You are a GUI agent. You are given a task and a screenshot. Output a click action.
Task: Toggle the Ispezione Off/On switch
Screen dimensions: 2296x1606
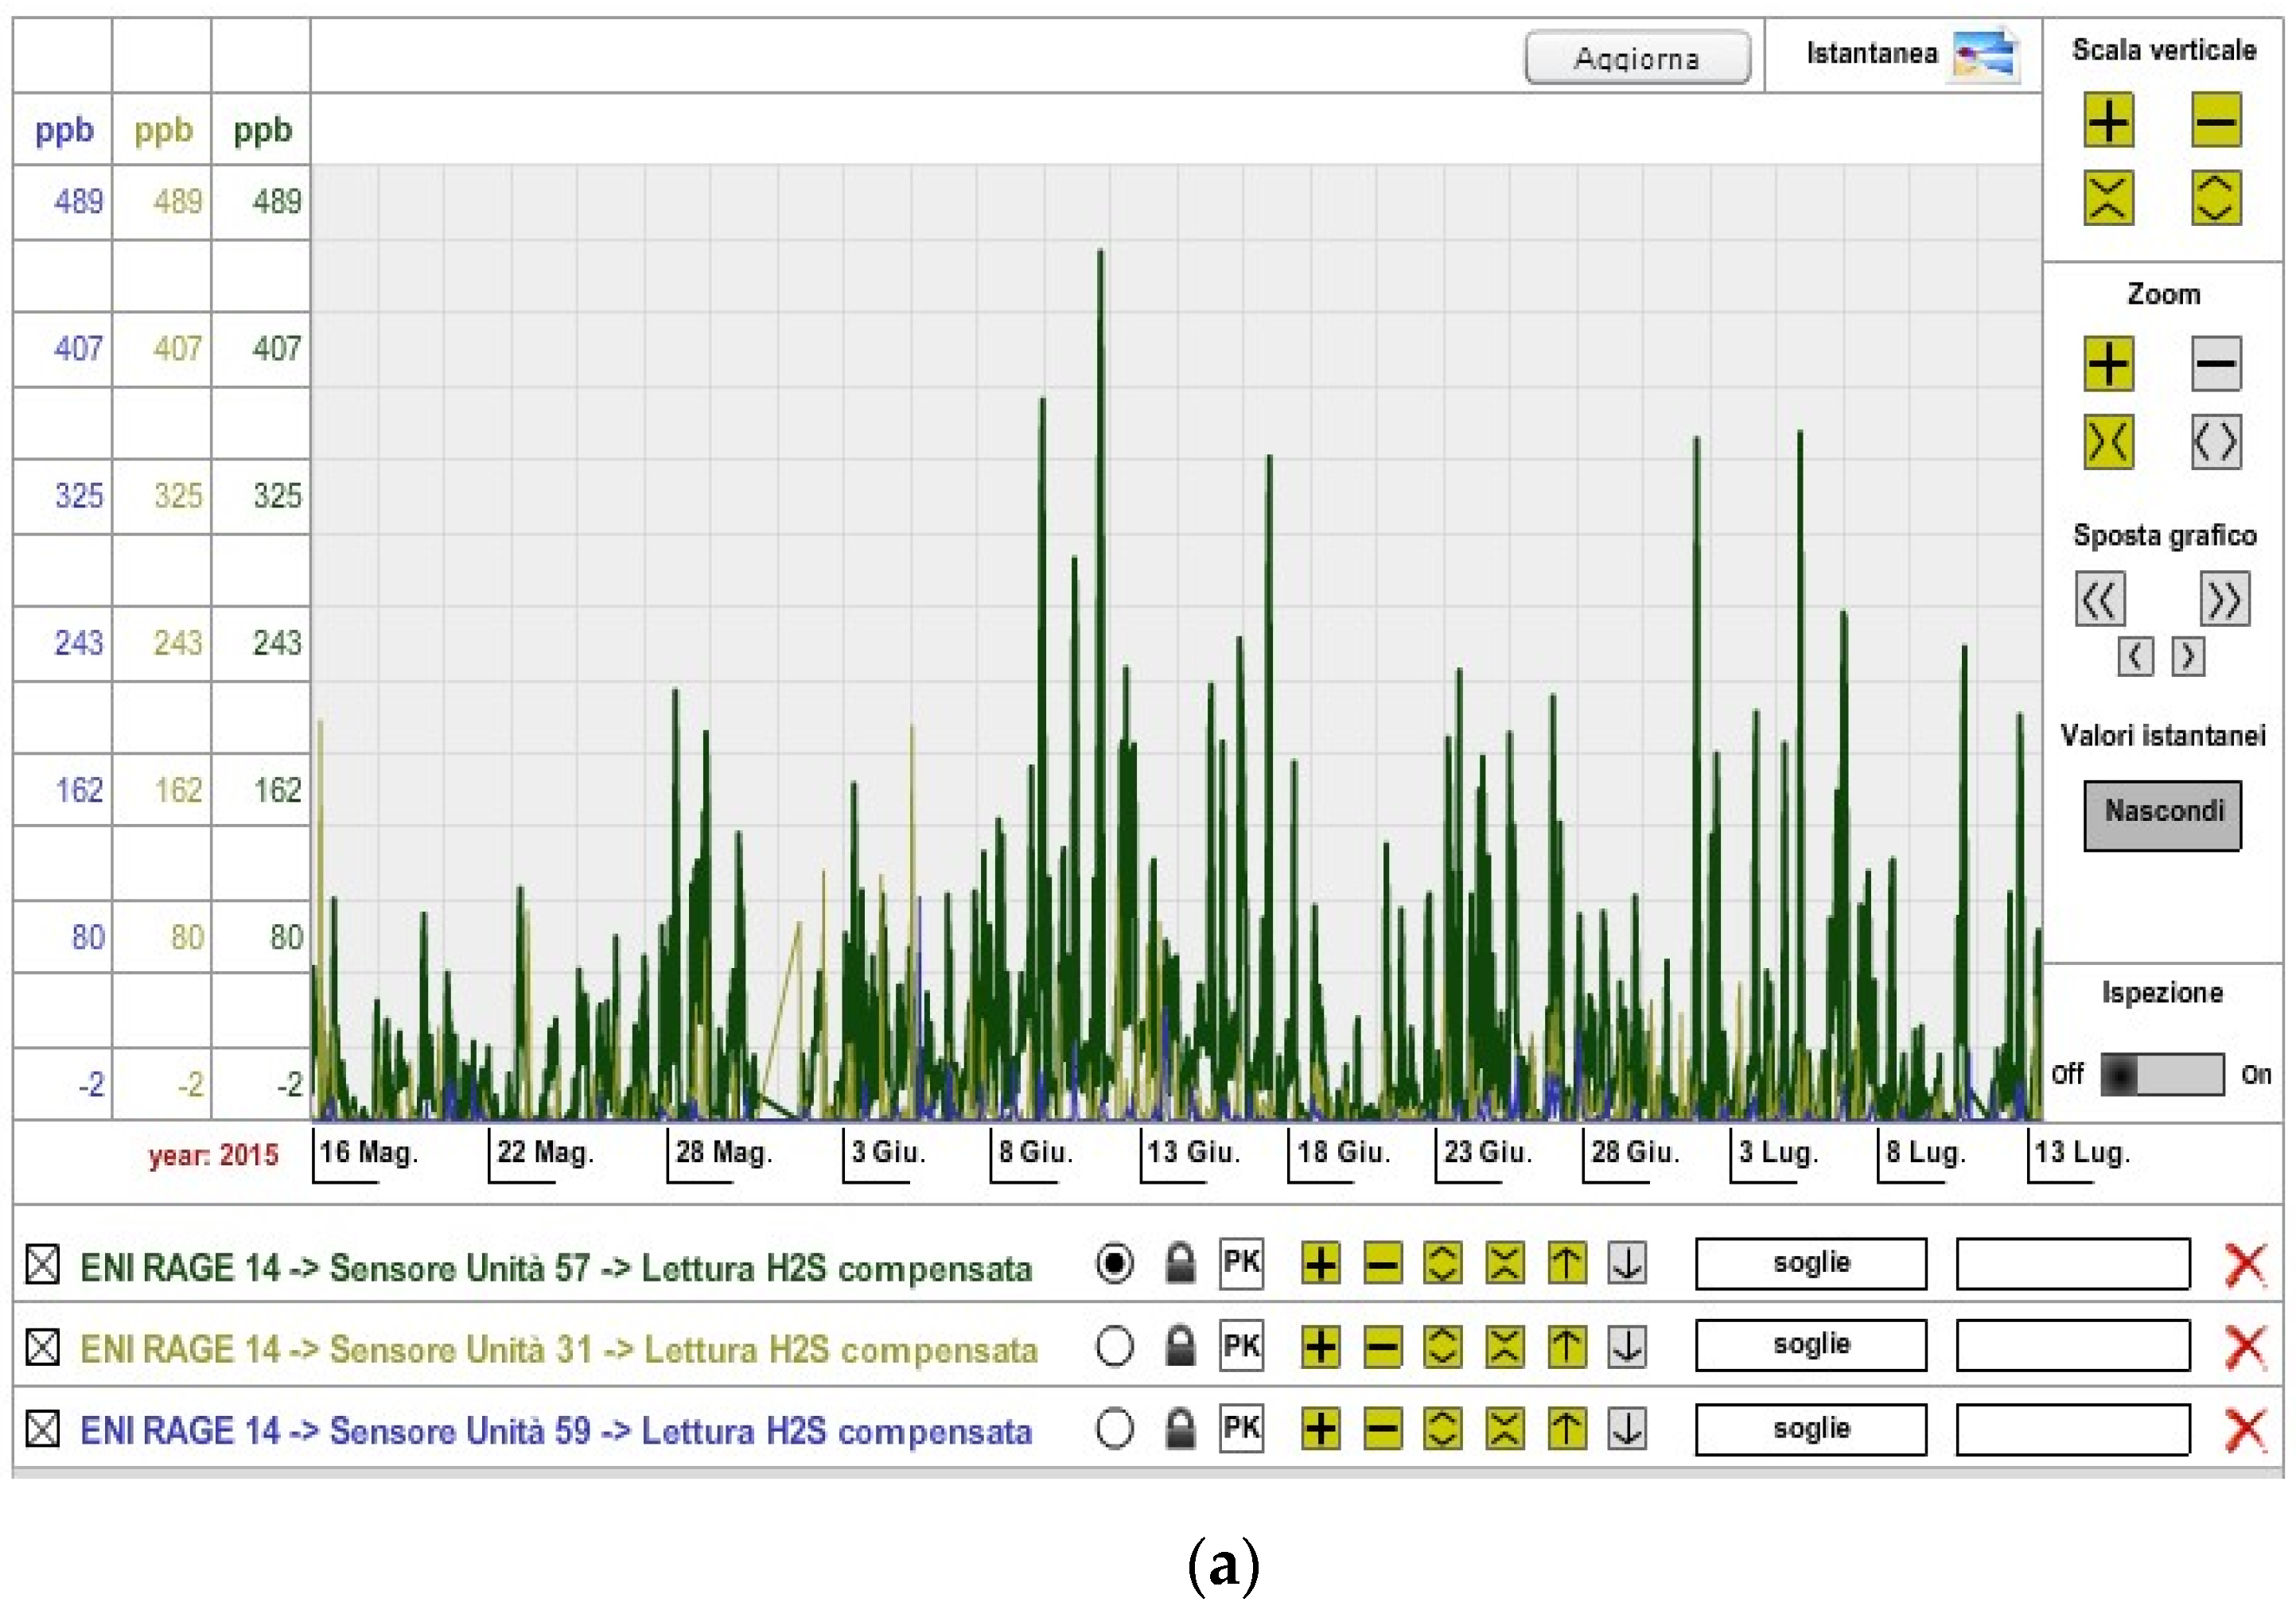(2162, 1075)
